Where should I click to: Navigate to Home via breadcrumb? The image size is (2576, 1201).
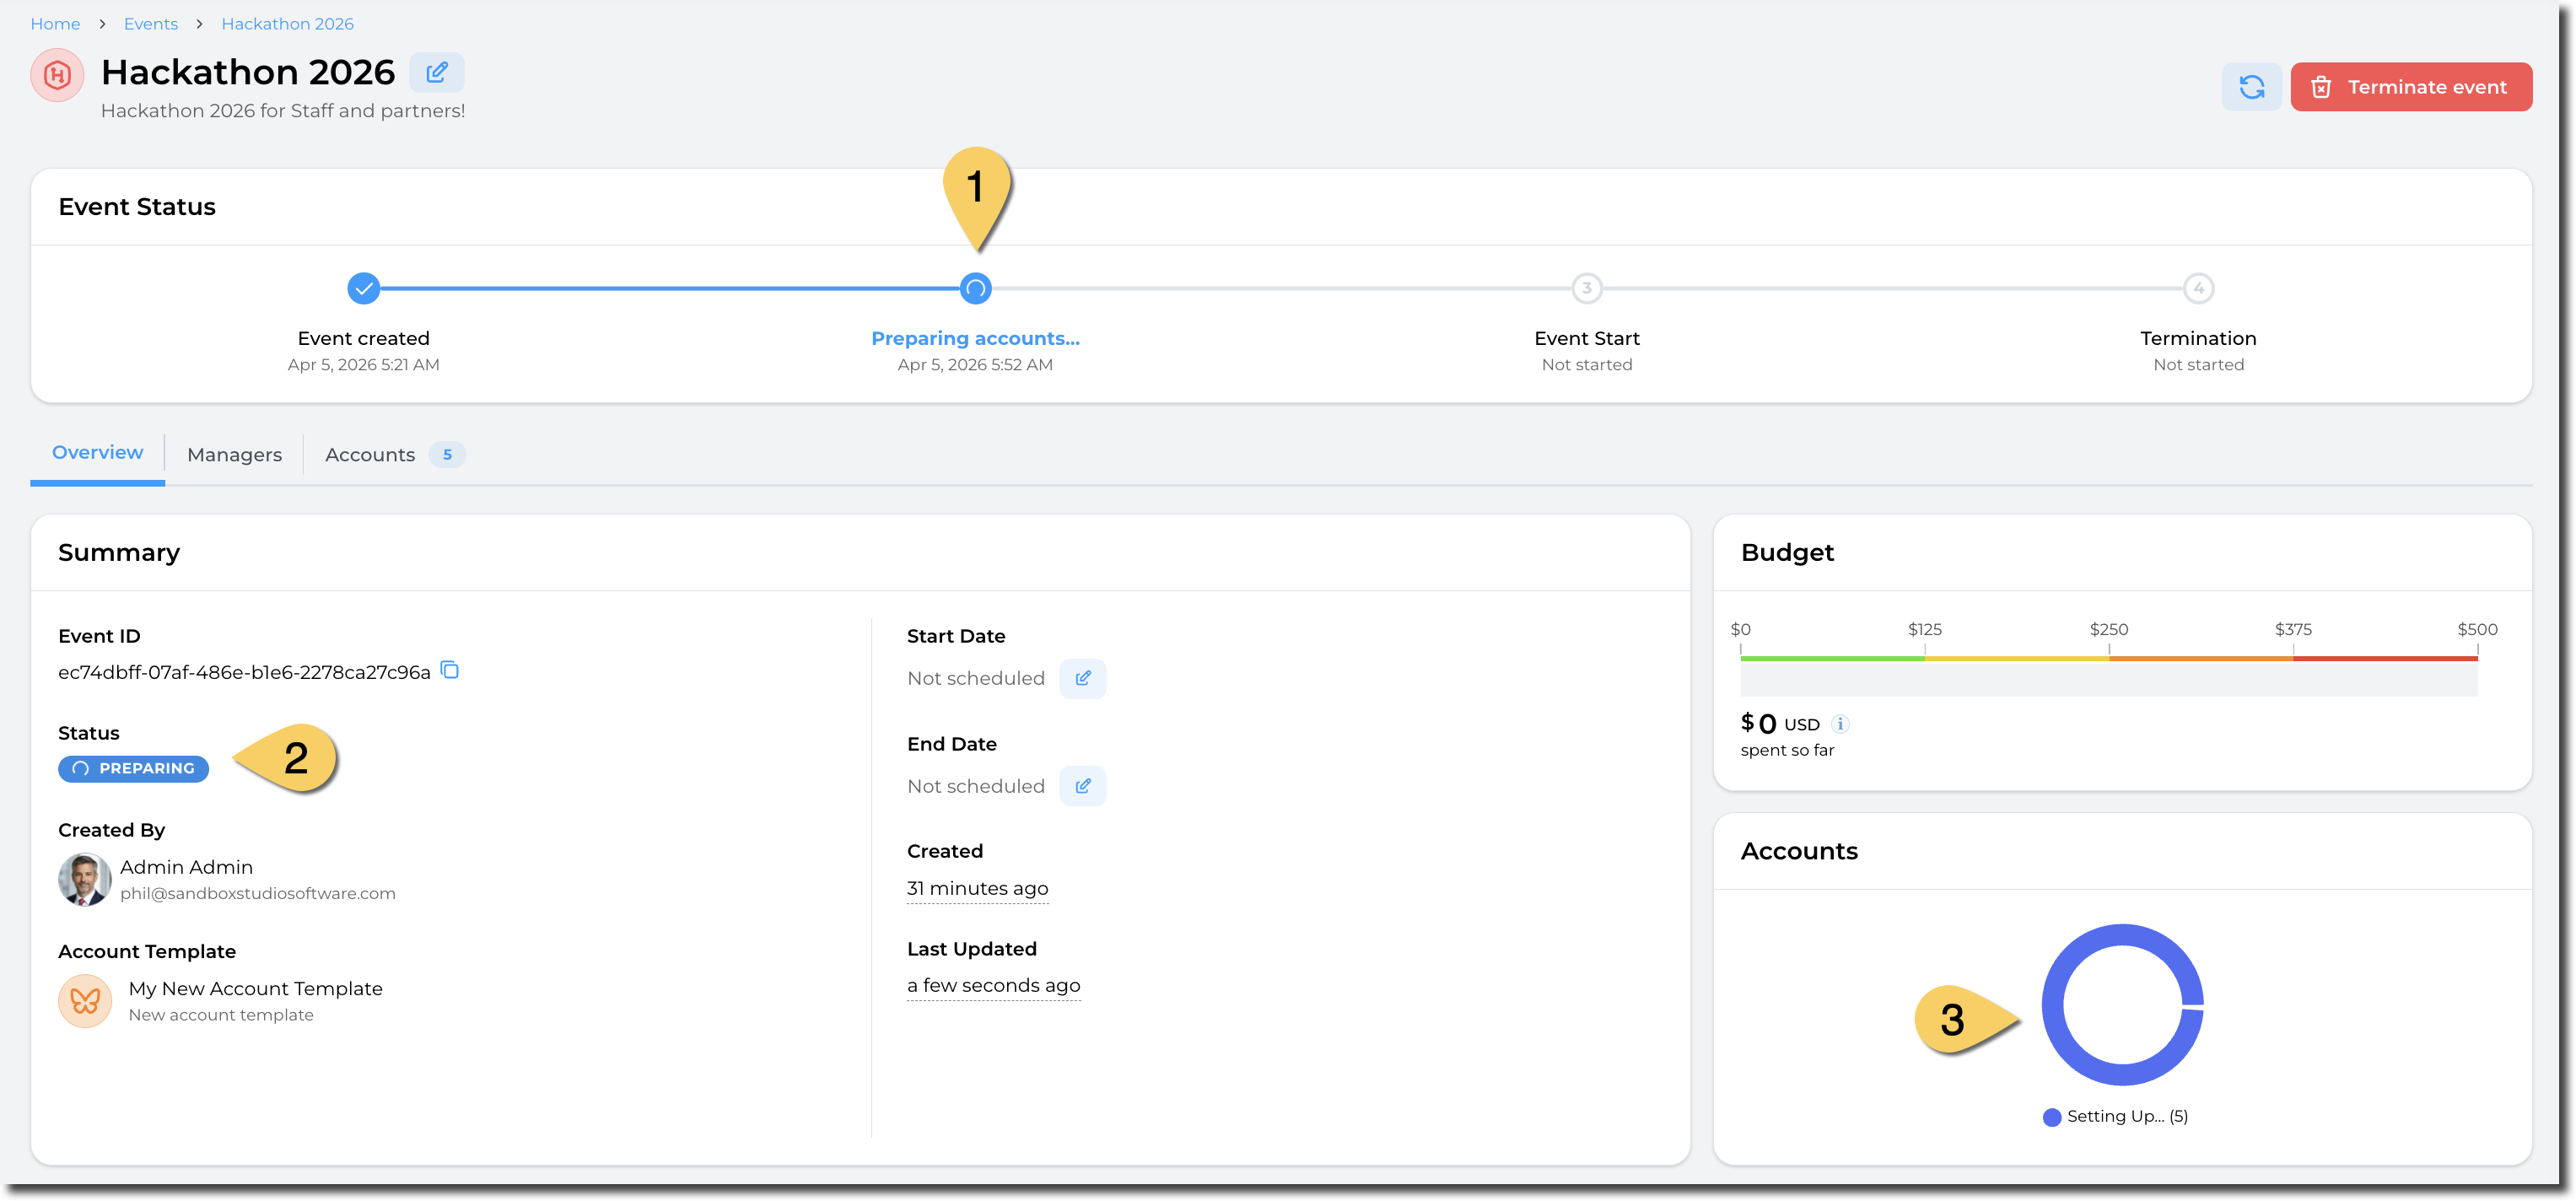pyautogui.click(x=55, y=24)
